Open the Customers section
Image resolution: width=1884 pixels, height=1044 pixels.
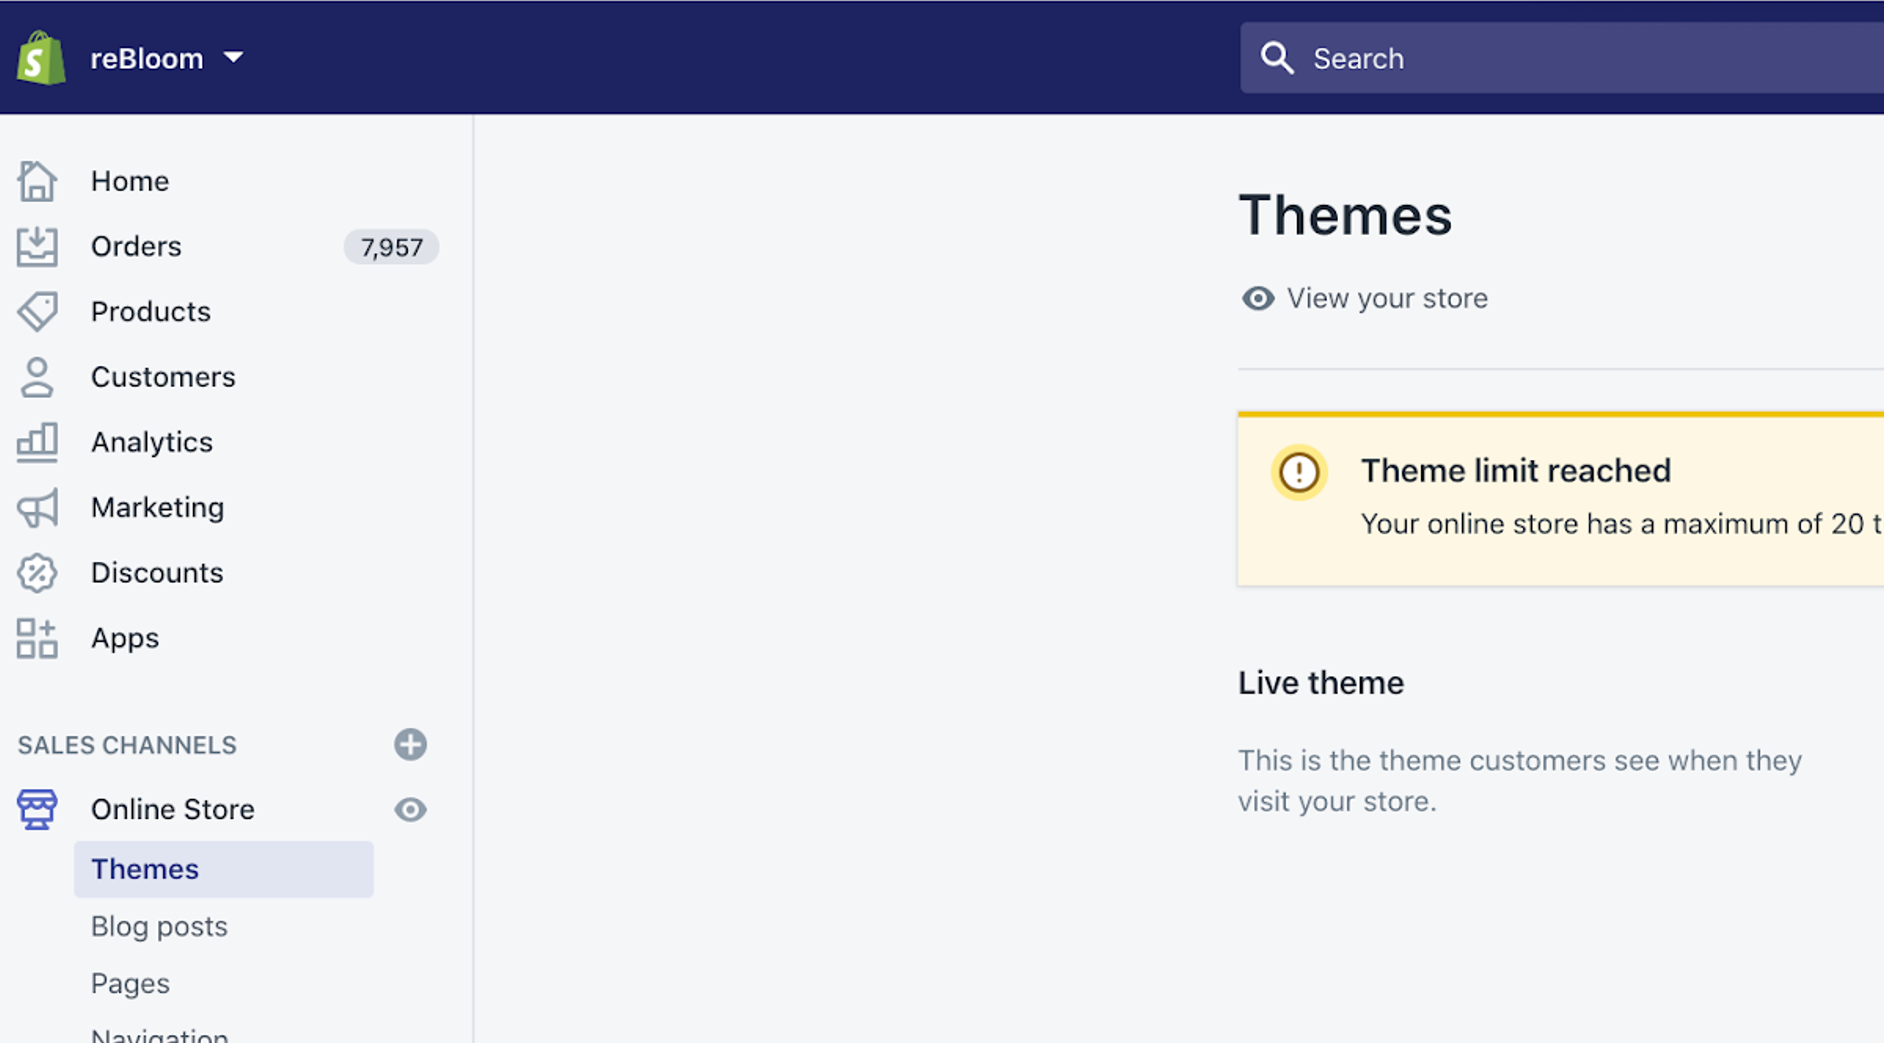(x=163, y=377)
